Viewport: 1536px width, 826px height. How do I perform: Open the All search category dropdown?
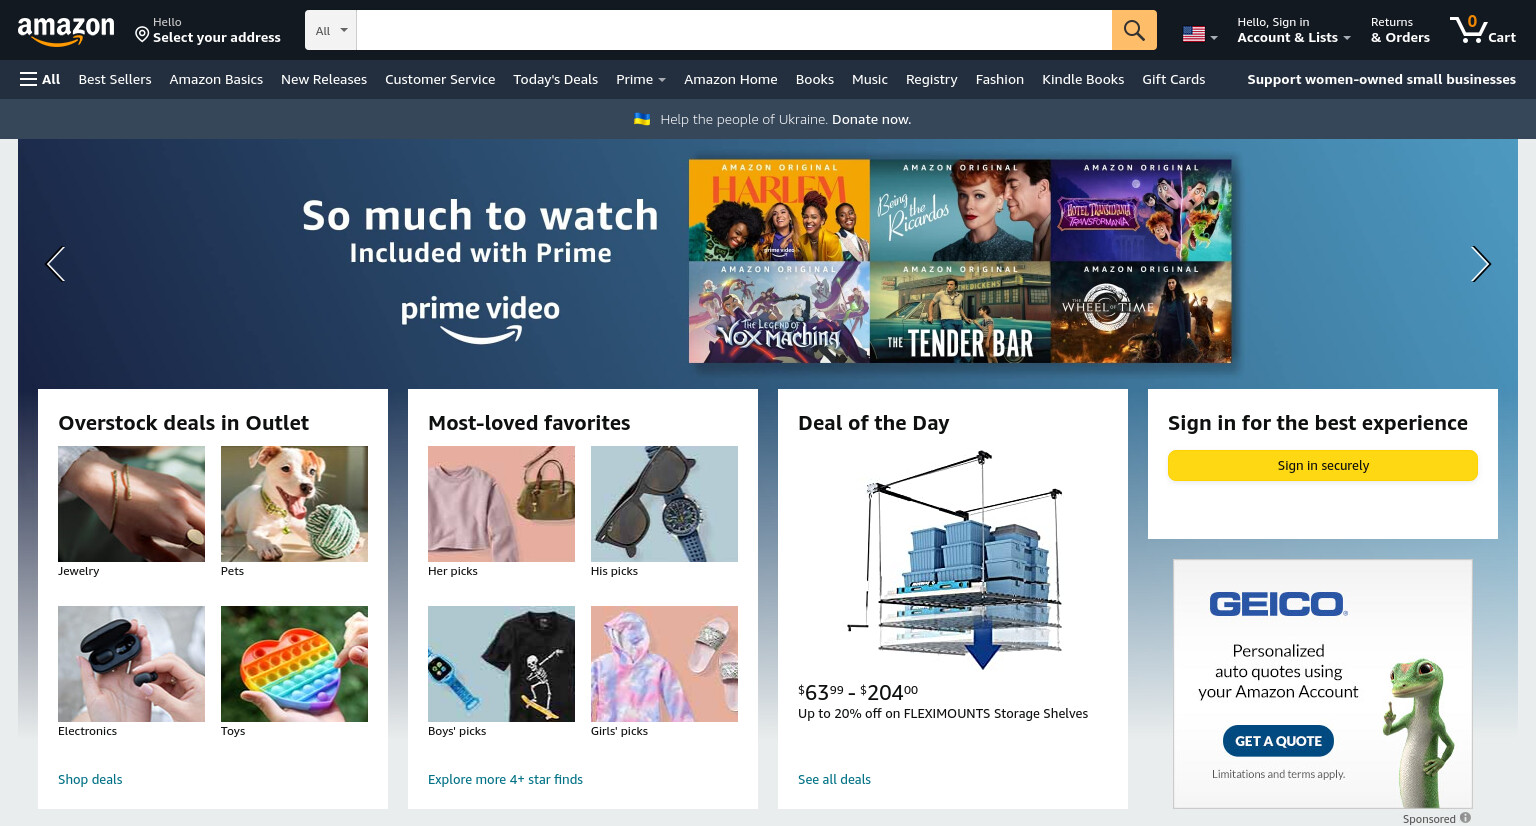(331, 30)
